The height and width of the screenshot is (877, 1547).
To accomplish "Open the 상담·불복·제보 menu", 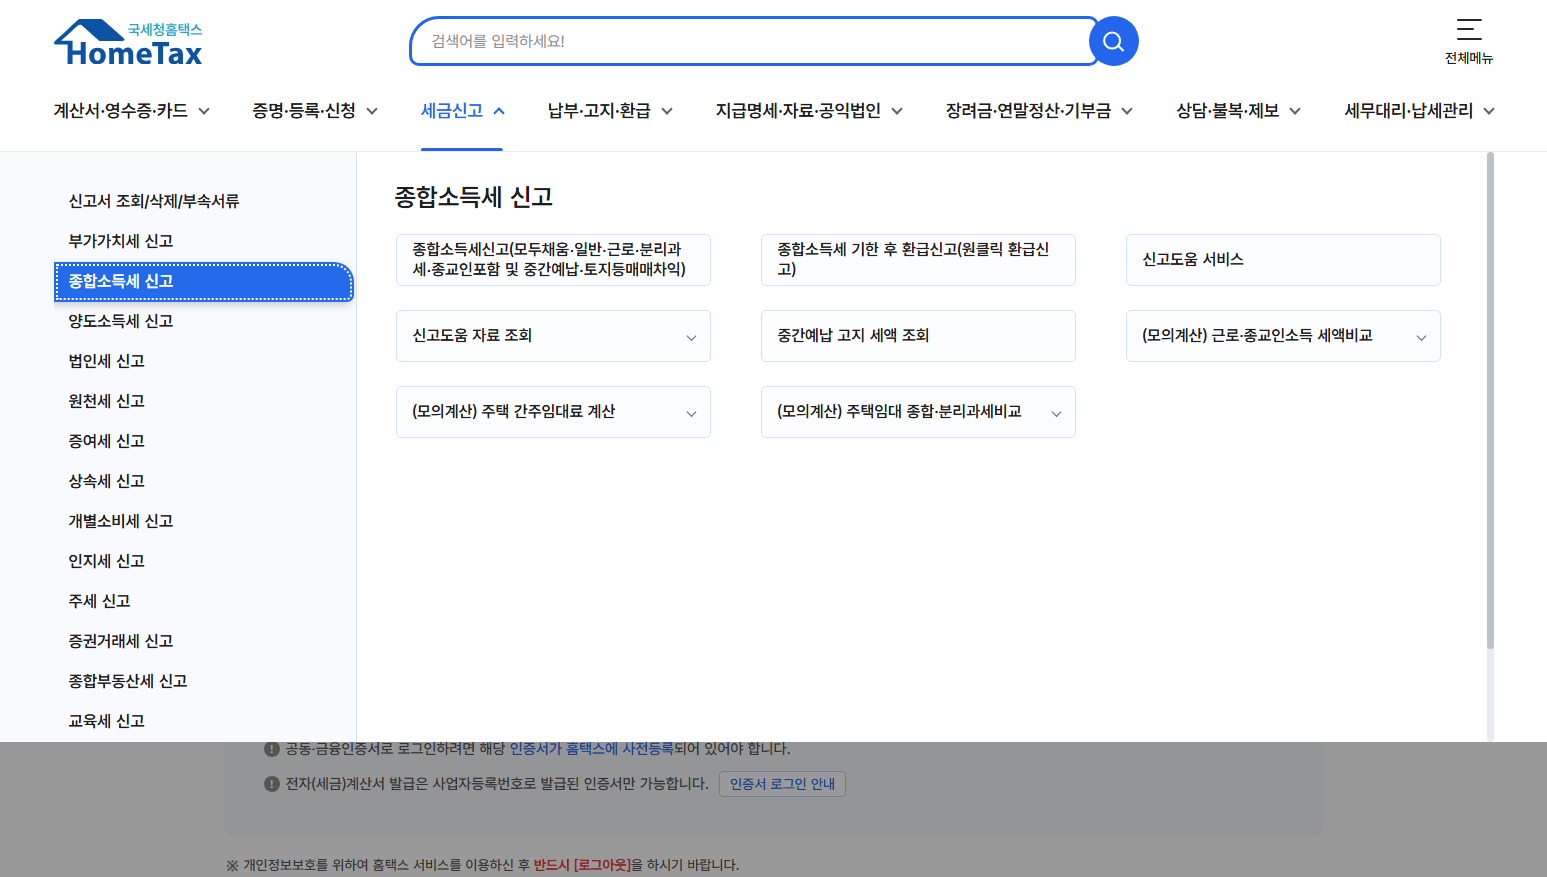I will (1238, 111).
